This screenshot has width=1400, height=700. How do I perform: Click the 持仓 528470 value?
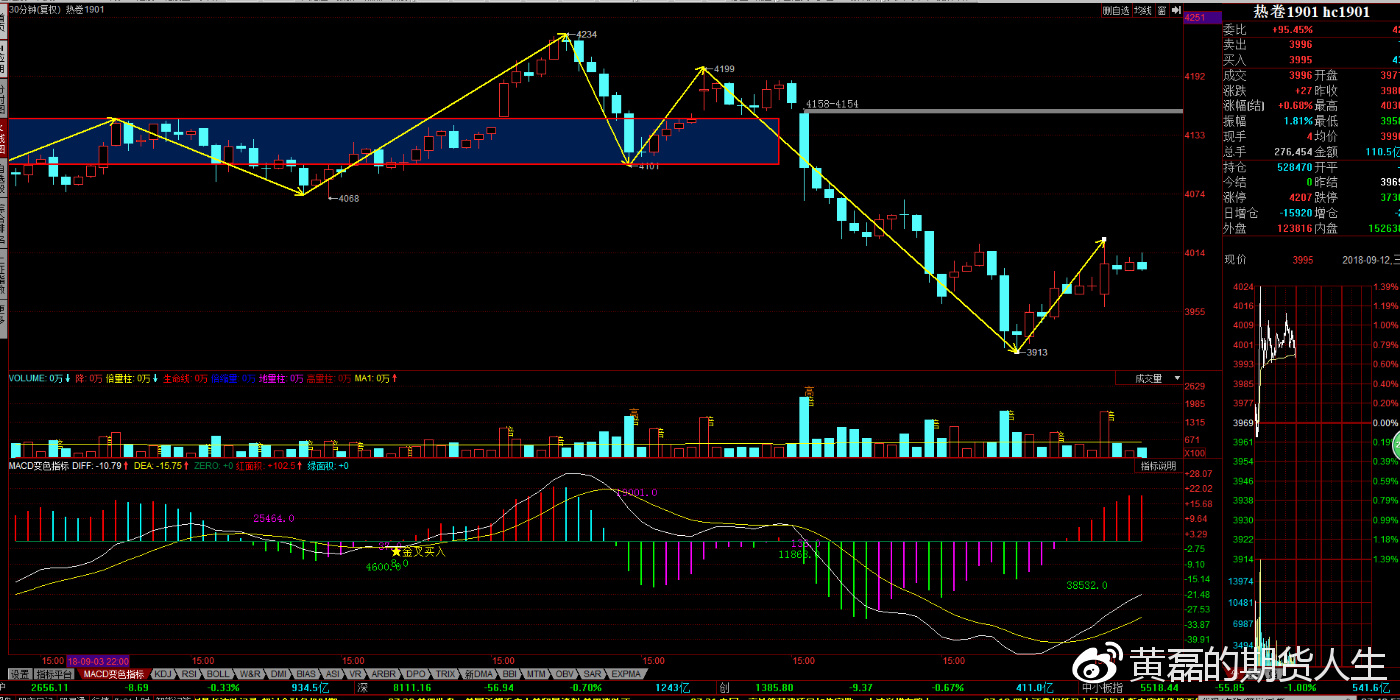[1293, 167]
